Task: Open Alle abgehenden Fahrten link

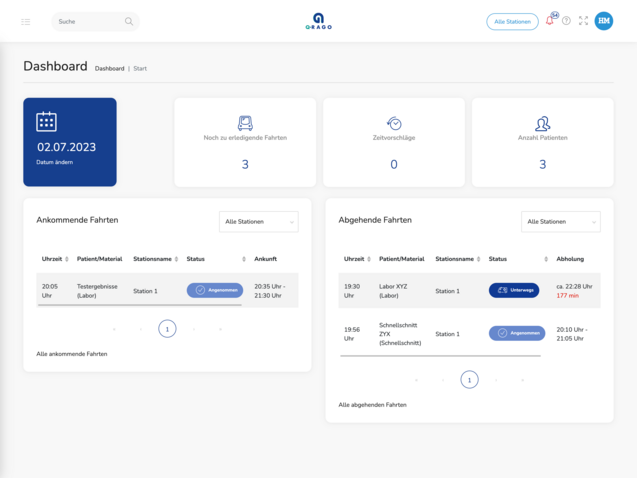Action: click(372, 405)
